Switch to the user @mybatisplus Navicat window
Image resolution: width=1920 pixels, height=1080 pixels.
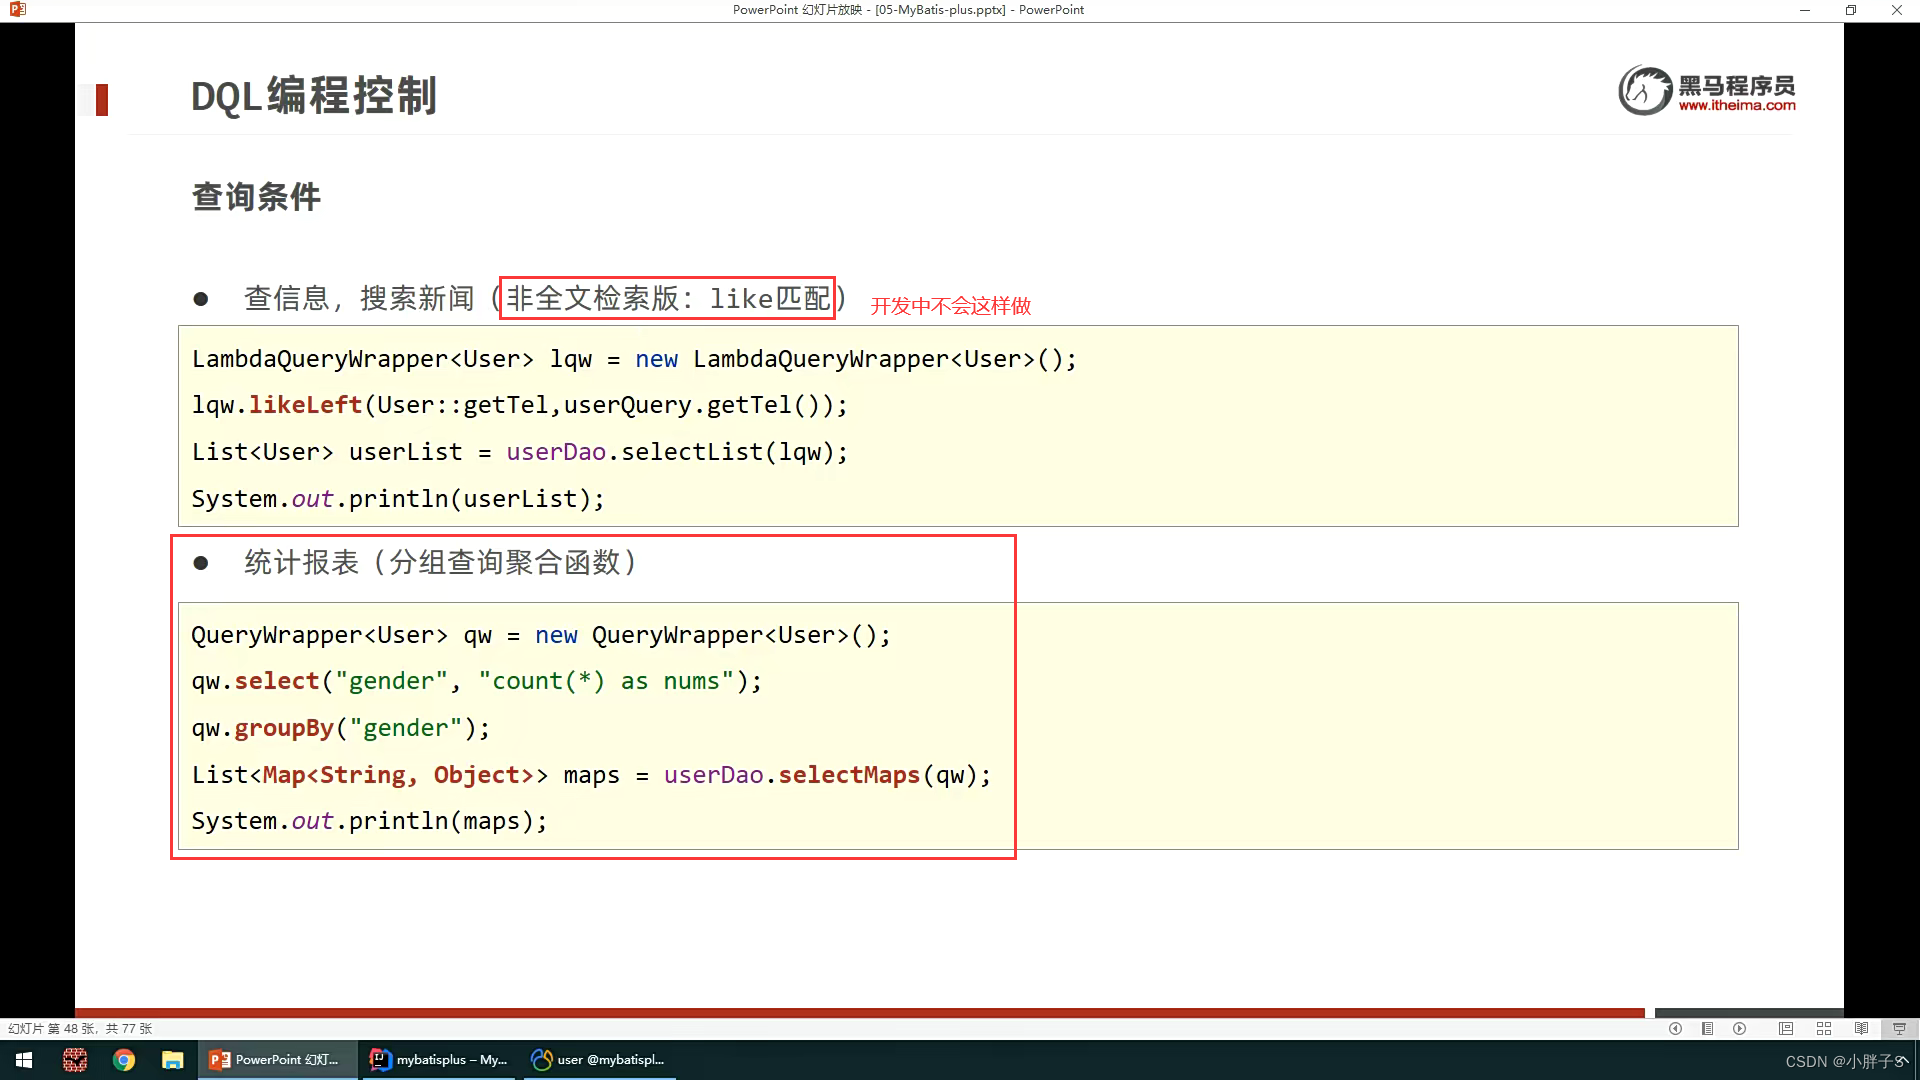tap(598, 1060)
